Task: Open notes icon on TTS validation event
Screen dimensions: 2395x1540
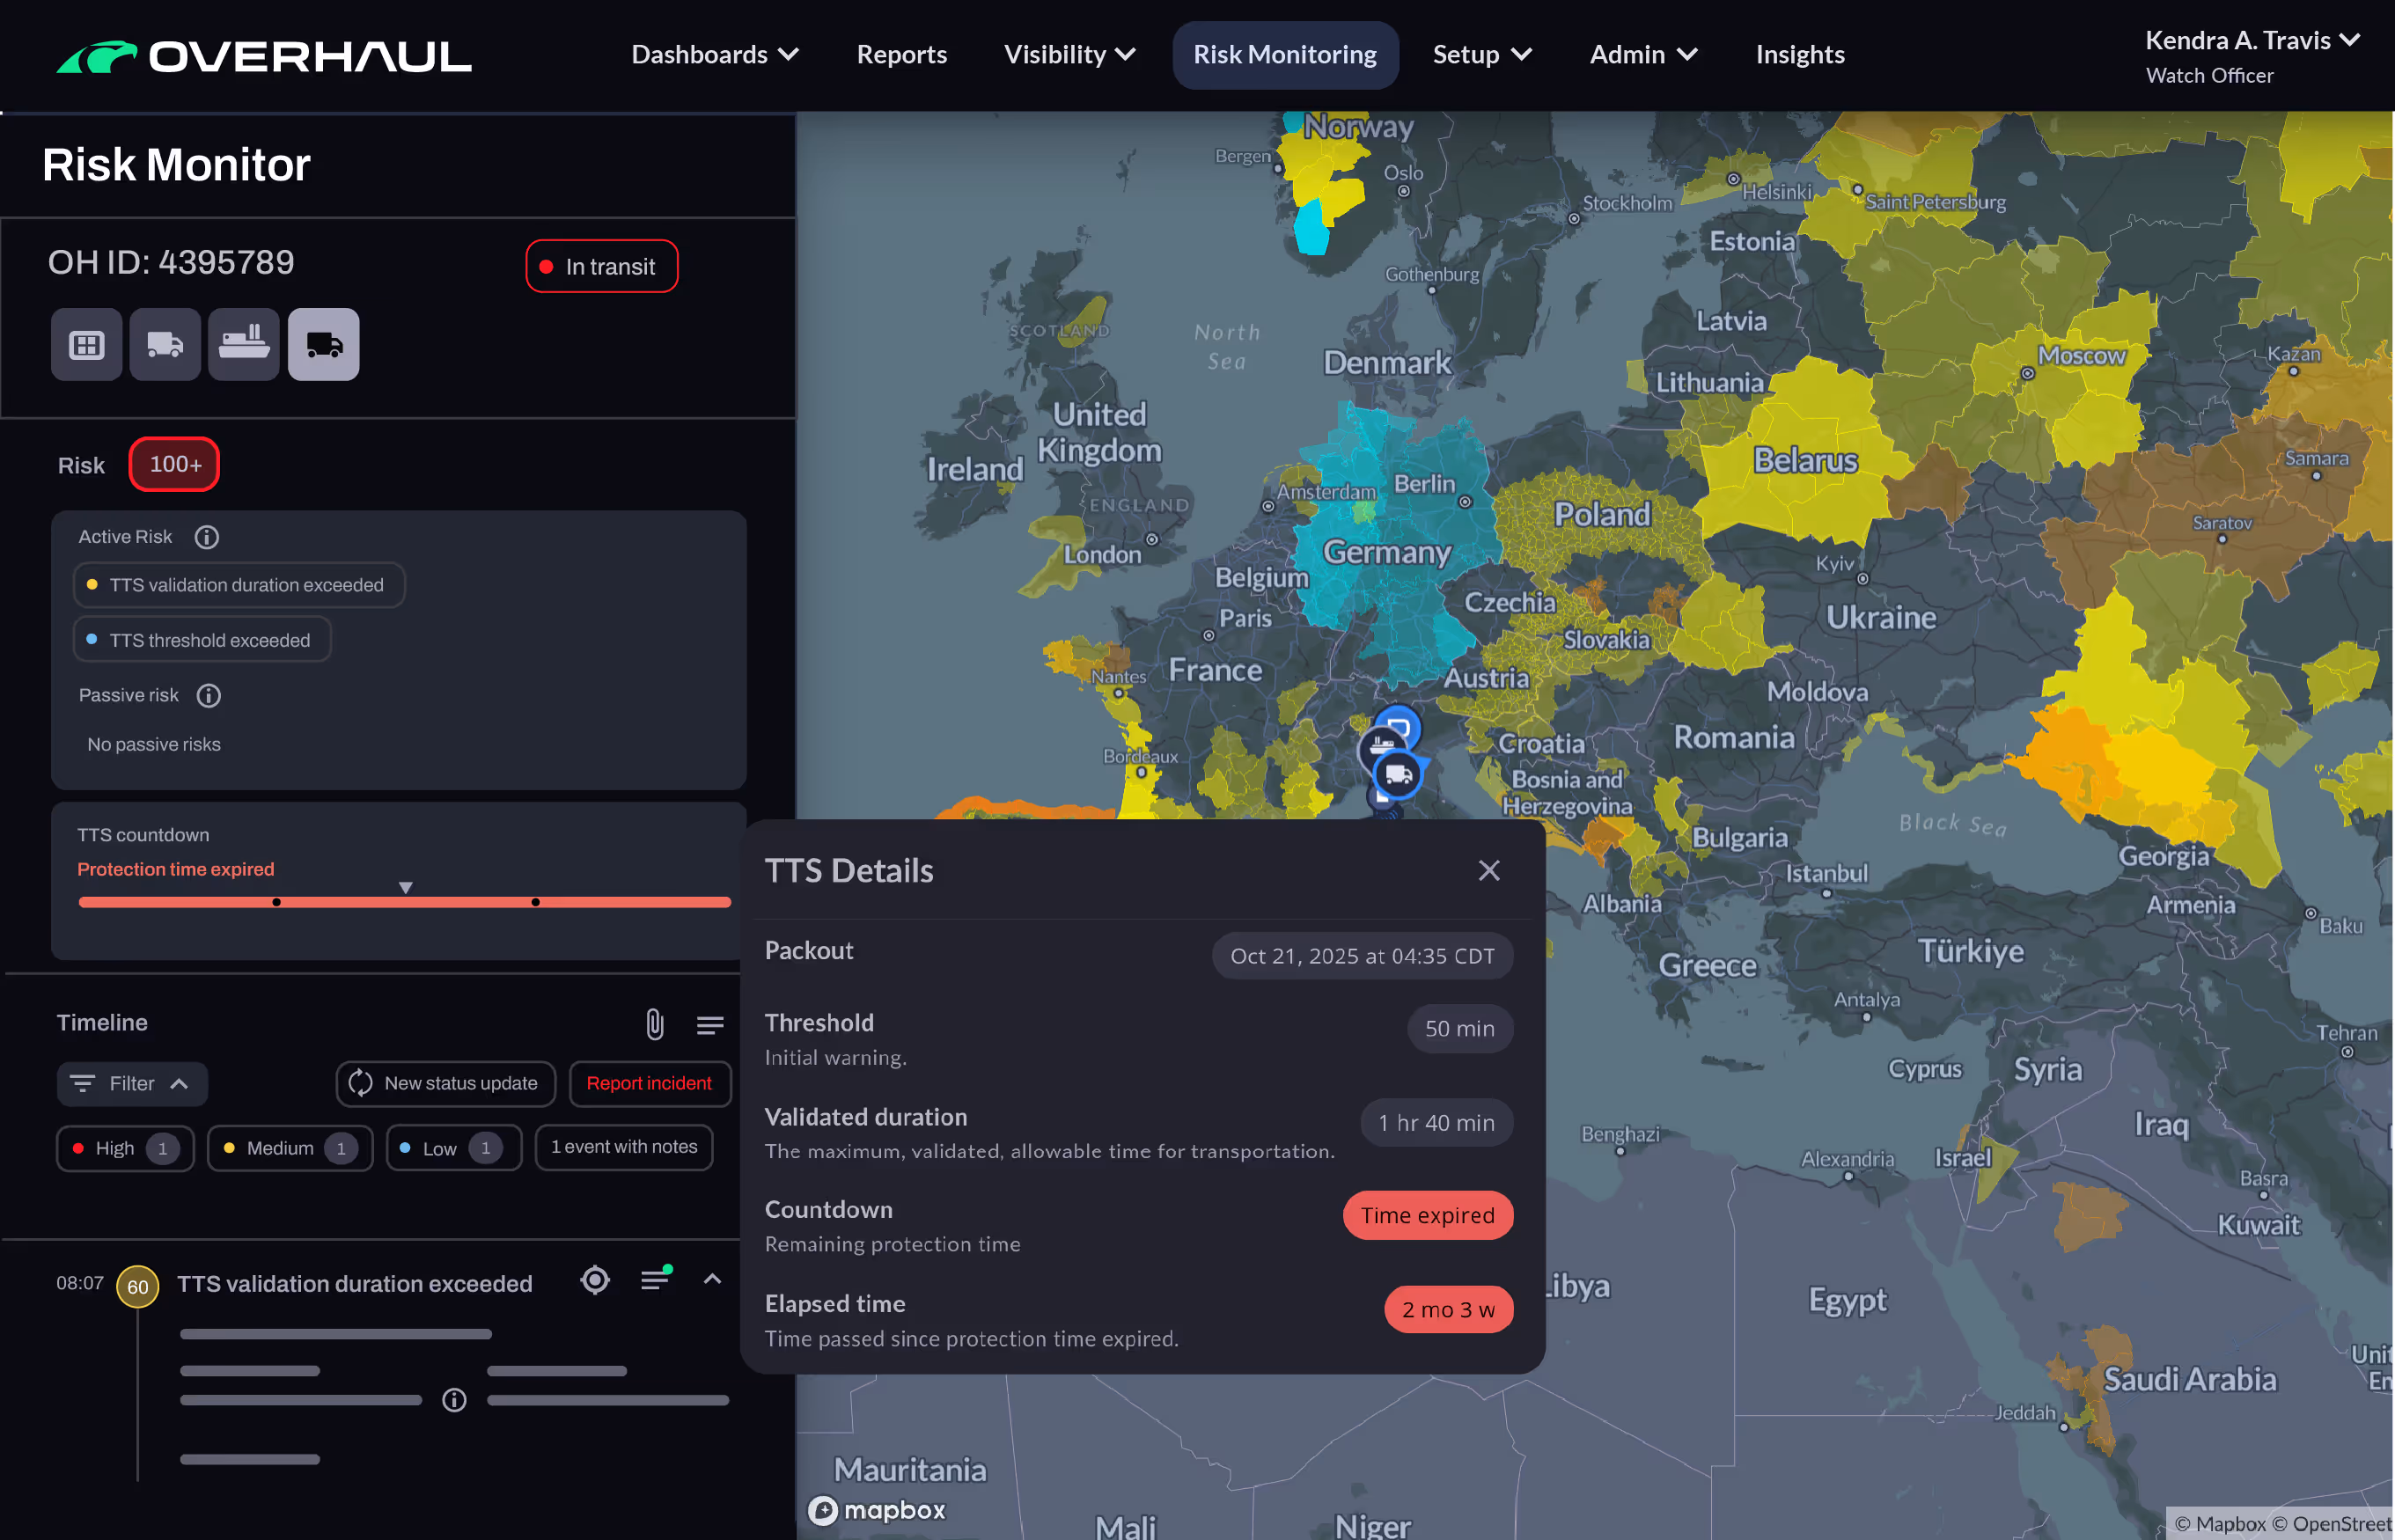Action: (x=655, y=1280)
